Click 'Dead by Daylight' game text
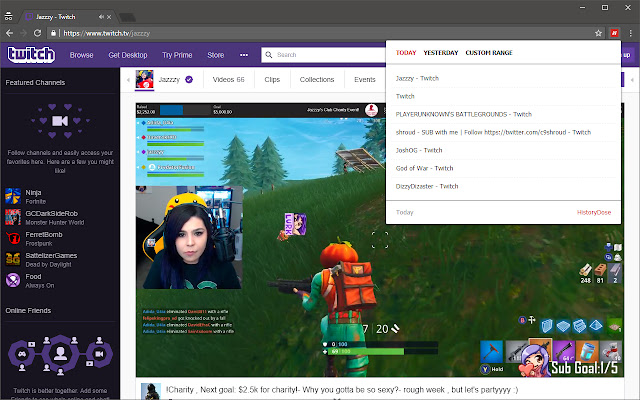 (48, 264)
